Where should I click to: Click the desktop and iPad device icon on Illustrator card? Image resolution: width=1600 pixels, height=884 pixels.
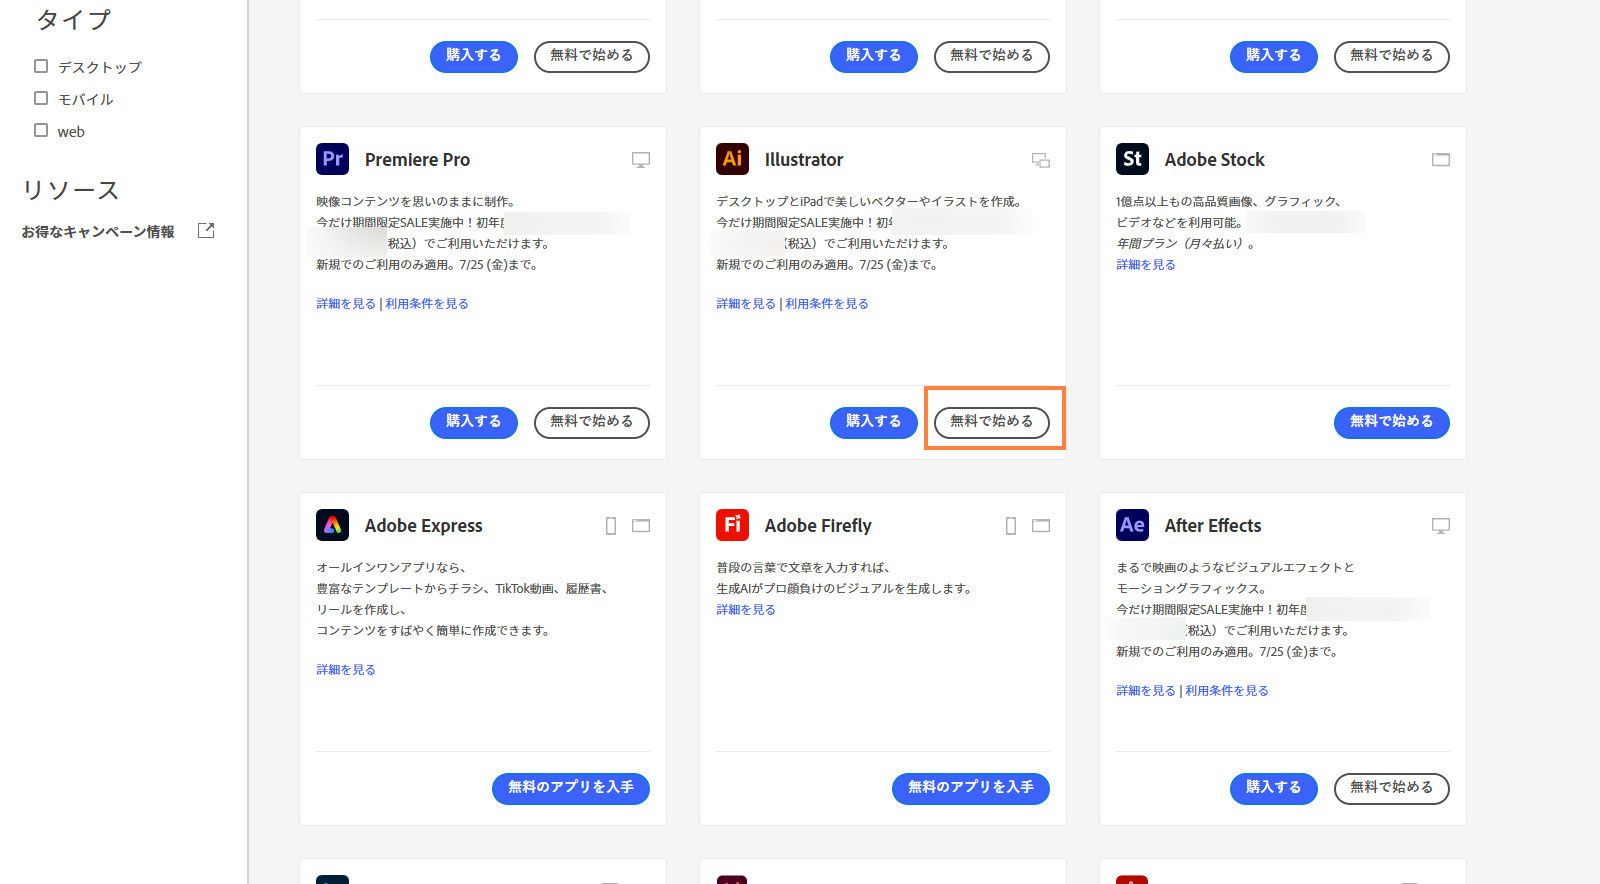pos(1041,160)
